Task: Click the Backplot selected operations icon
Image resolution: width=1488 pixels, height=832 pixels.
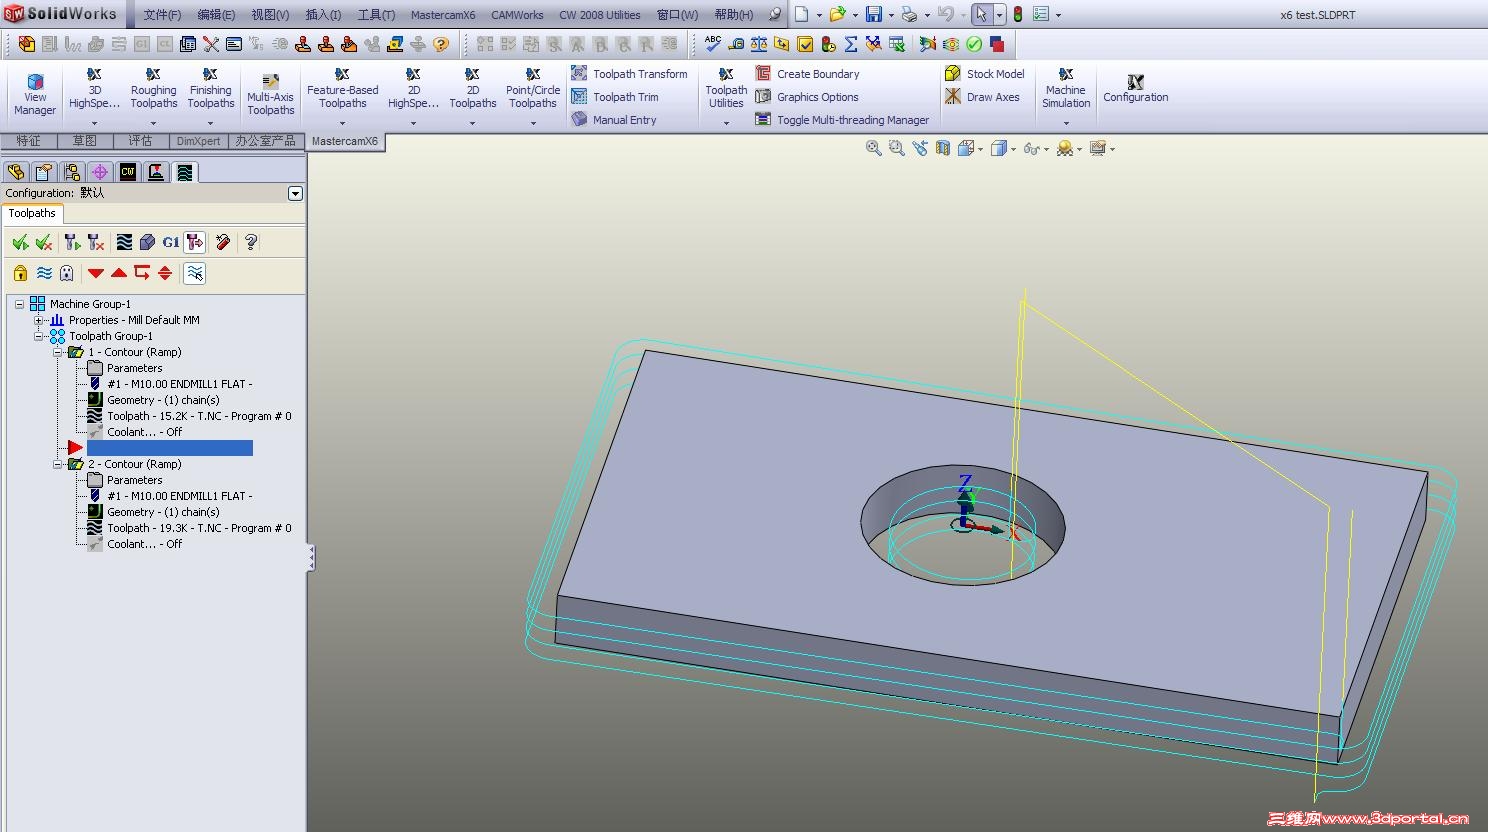Action: [x=124, y=242]
